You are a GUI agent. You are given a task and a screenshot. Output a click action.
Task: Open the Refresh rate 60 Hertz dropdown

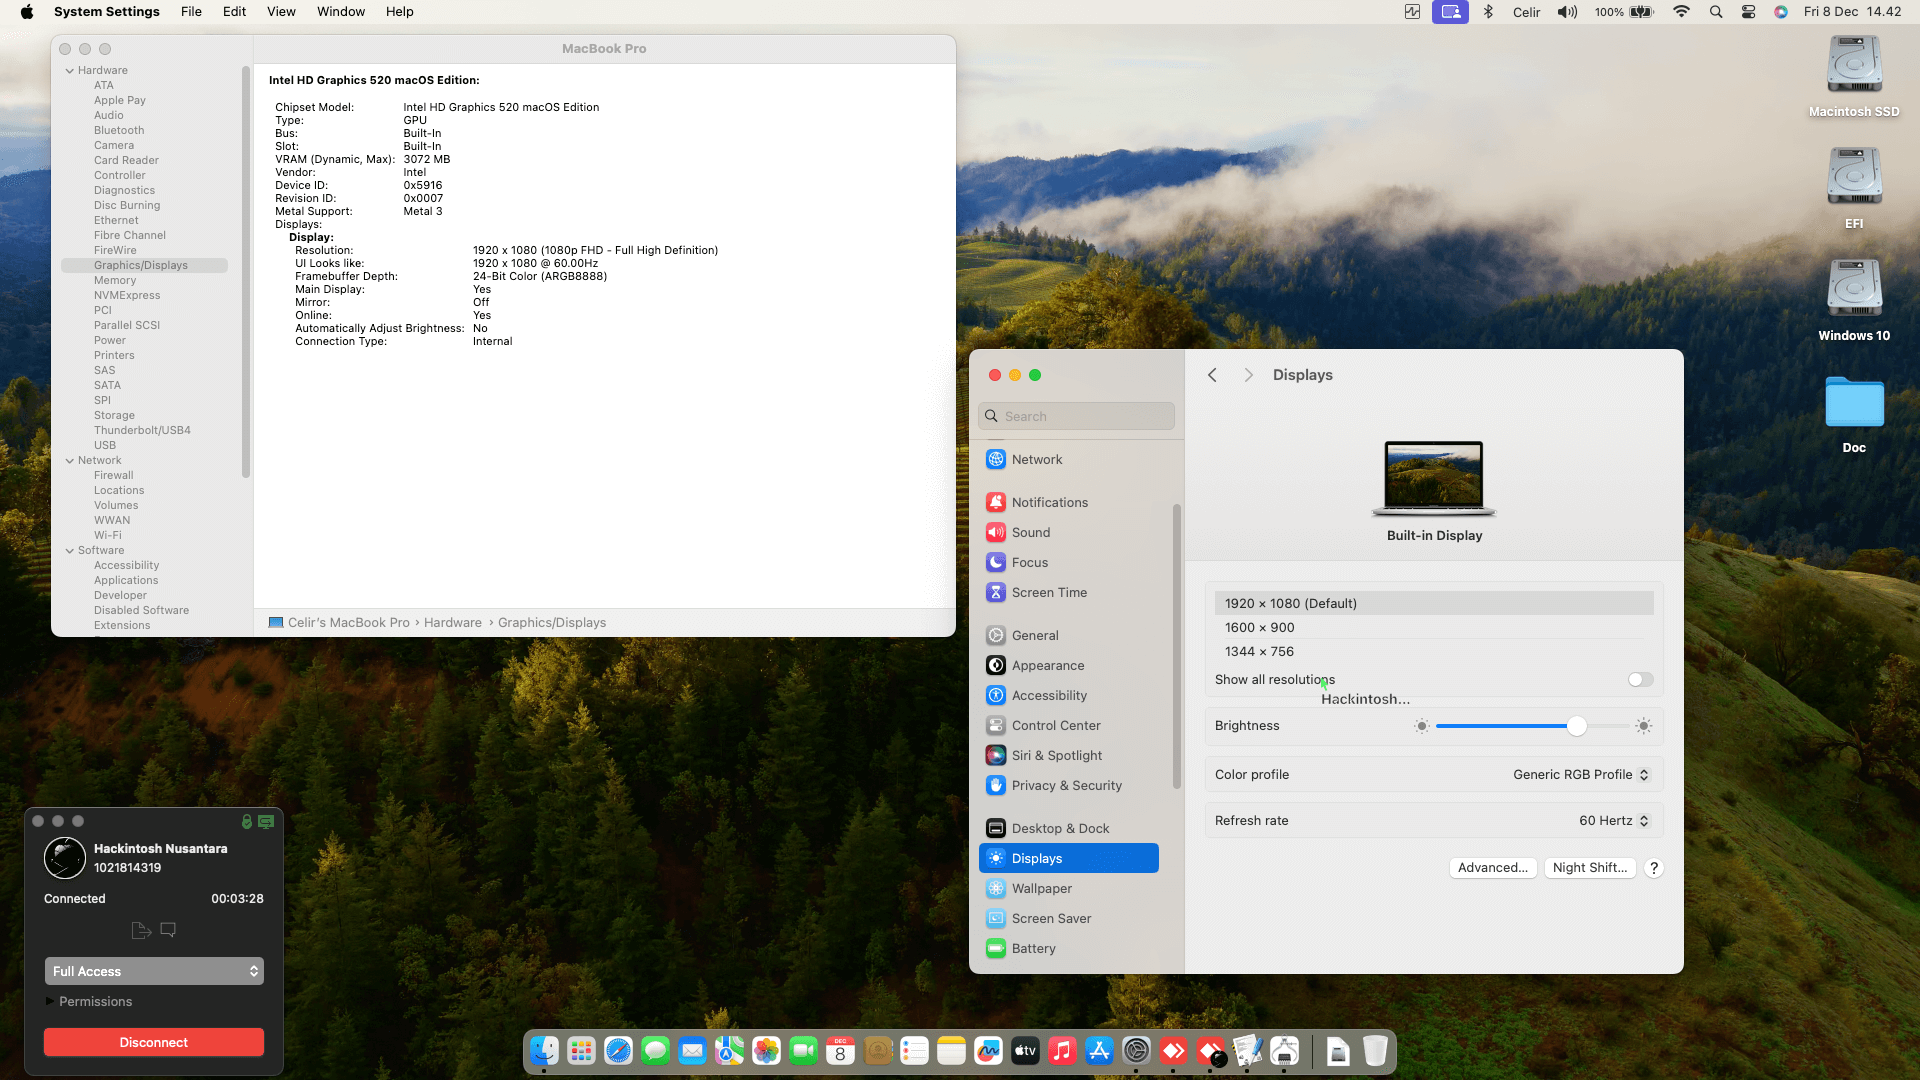(1613, 820)
